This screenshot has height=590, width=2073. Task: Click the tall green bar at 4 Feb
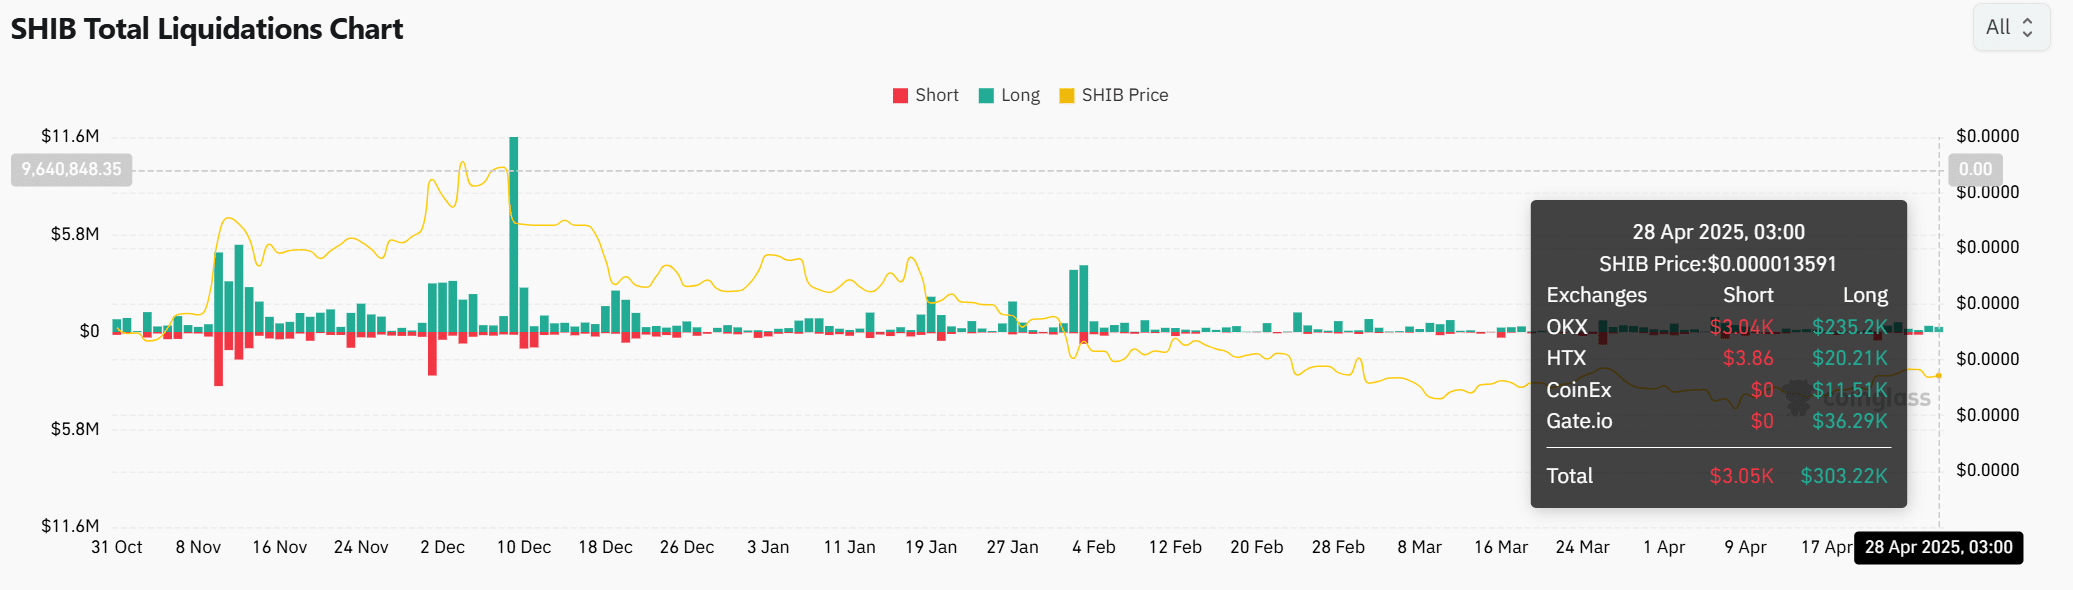click(1083, 298)
